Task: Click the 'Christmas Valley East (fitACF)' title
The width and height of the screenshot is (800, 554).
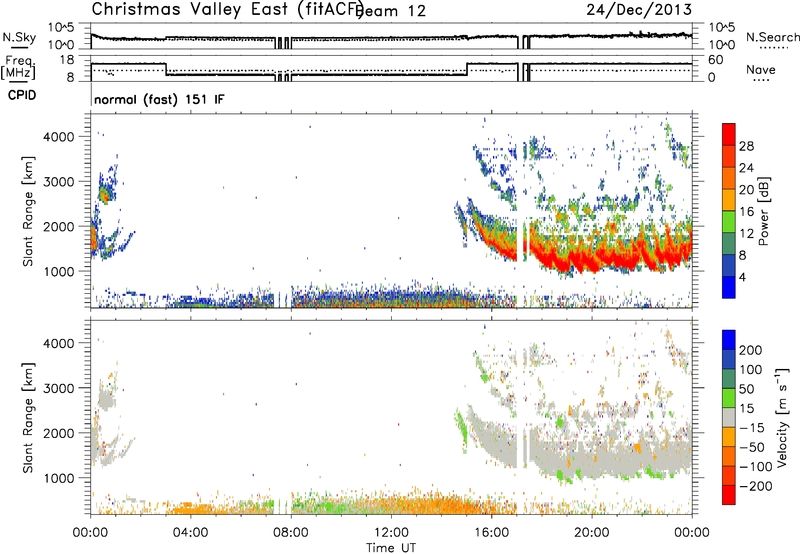Action: point(227,9)
